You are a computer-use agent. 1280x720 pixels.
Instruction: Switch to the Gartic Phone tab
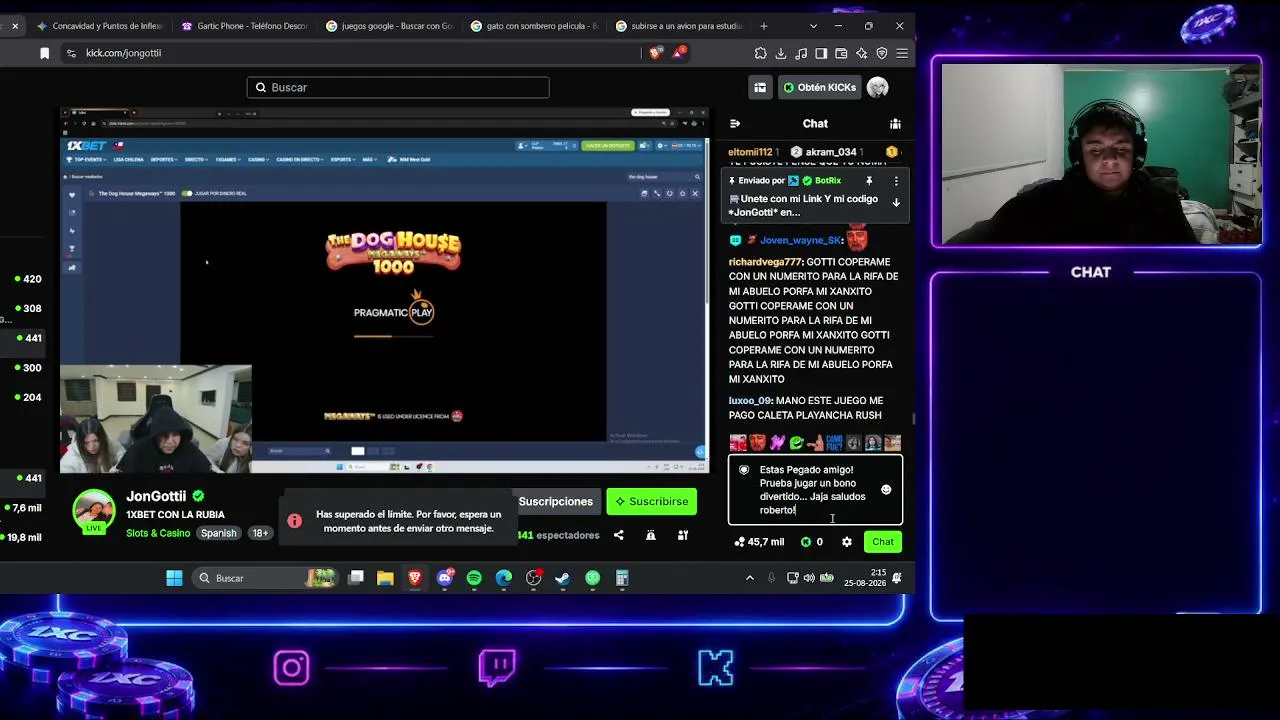click(245, 26)
